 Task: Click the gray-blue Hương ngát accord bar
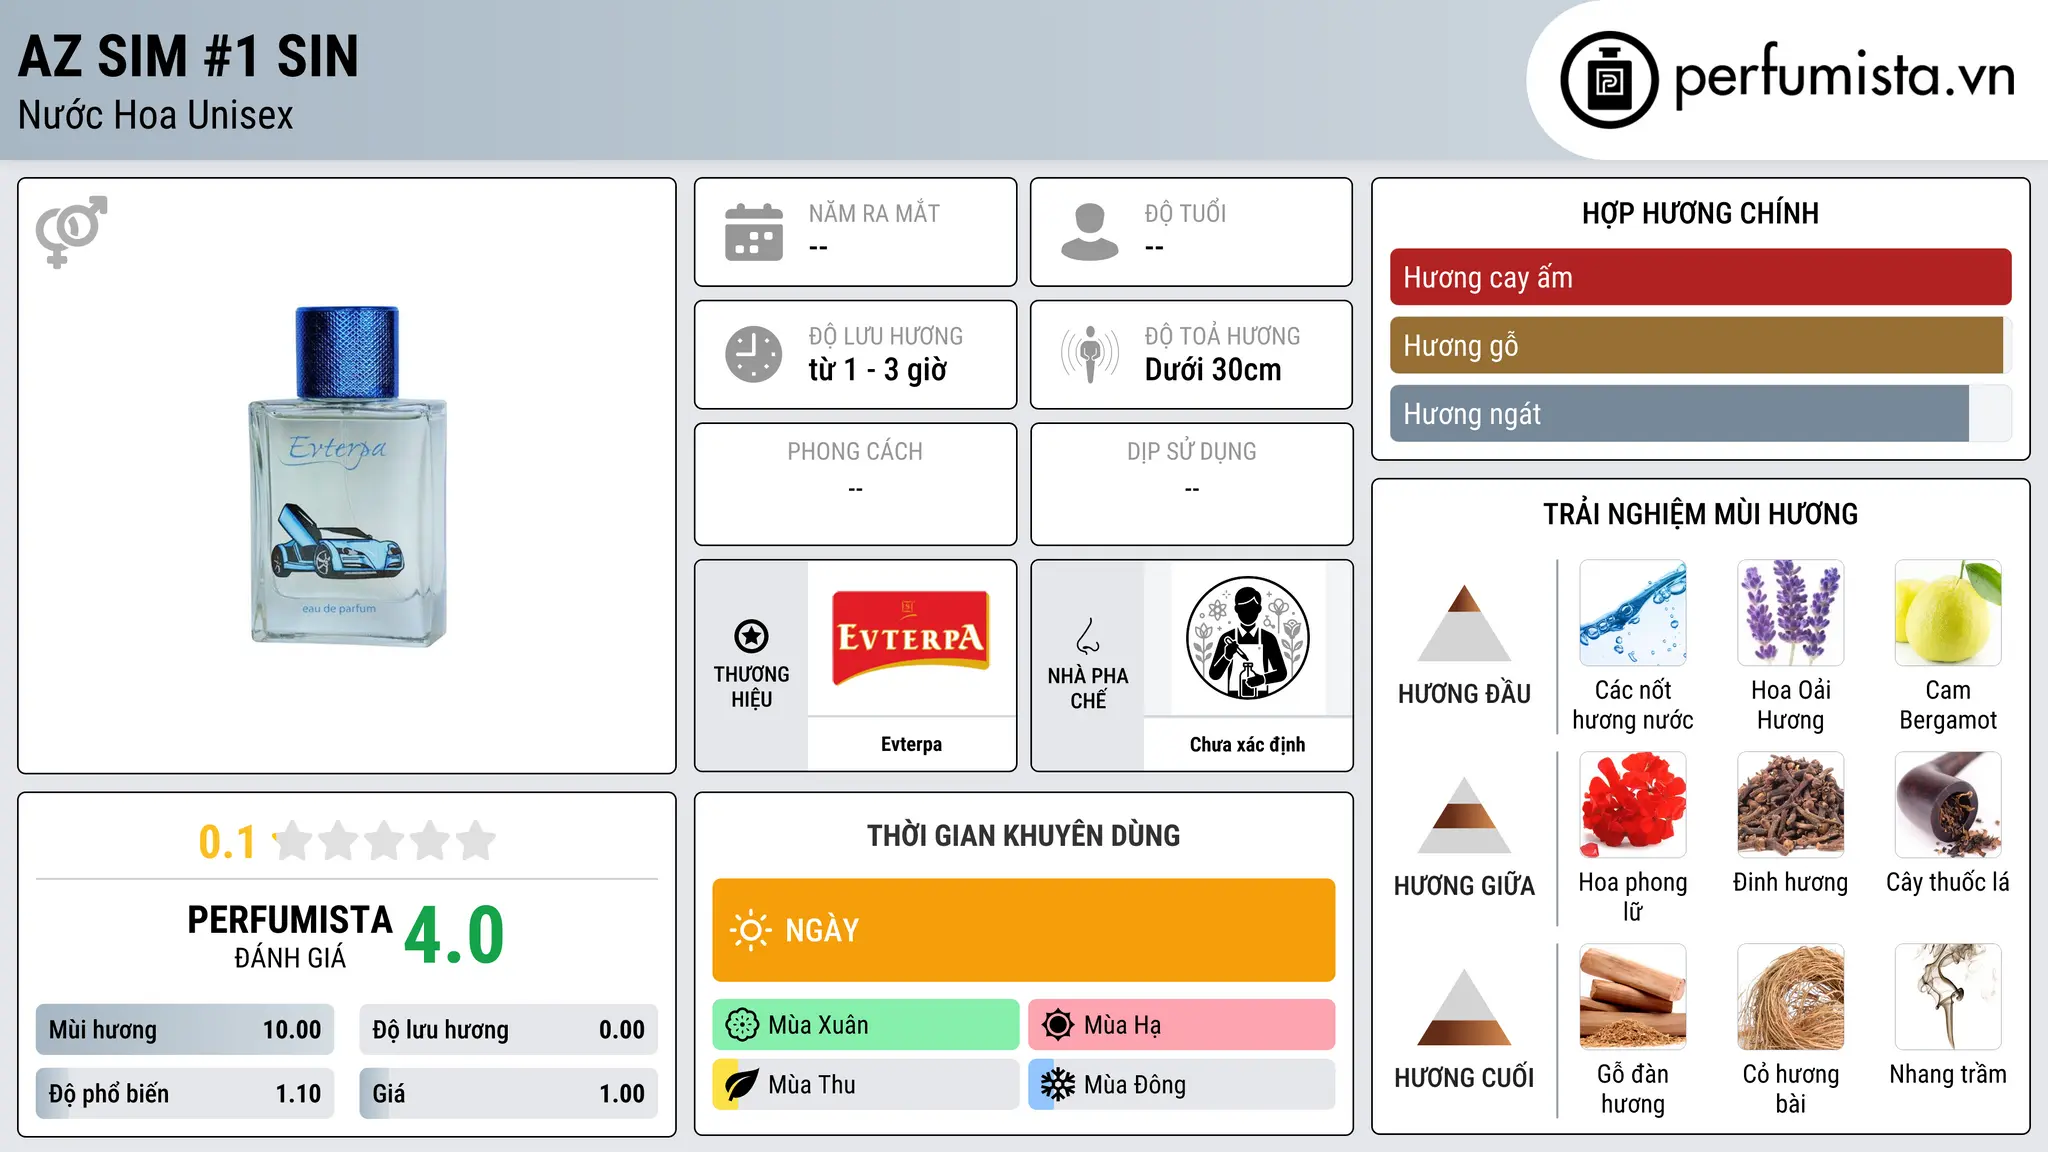pos(1700,413)
